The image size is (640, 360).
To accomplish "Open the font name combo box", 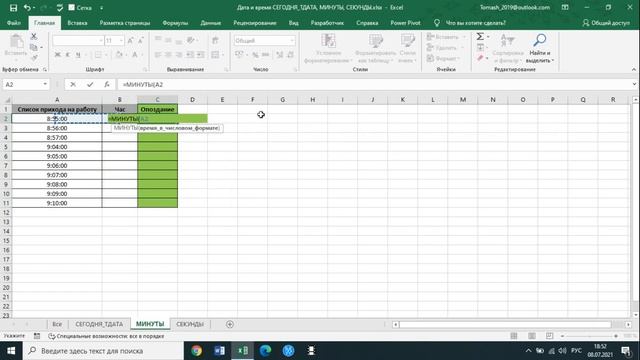I will point(78,40).
